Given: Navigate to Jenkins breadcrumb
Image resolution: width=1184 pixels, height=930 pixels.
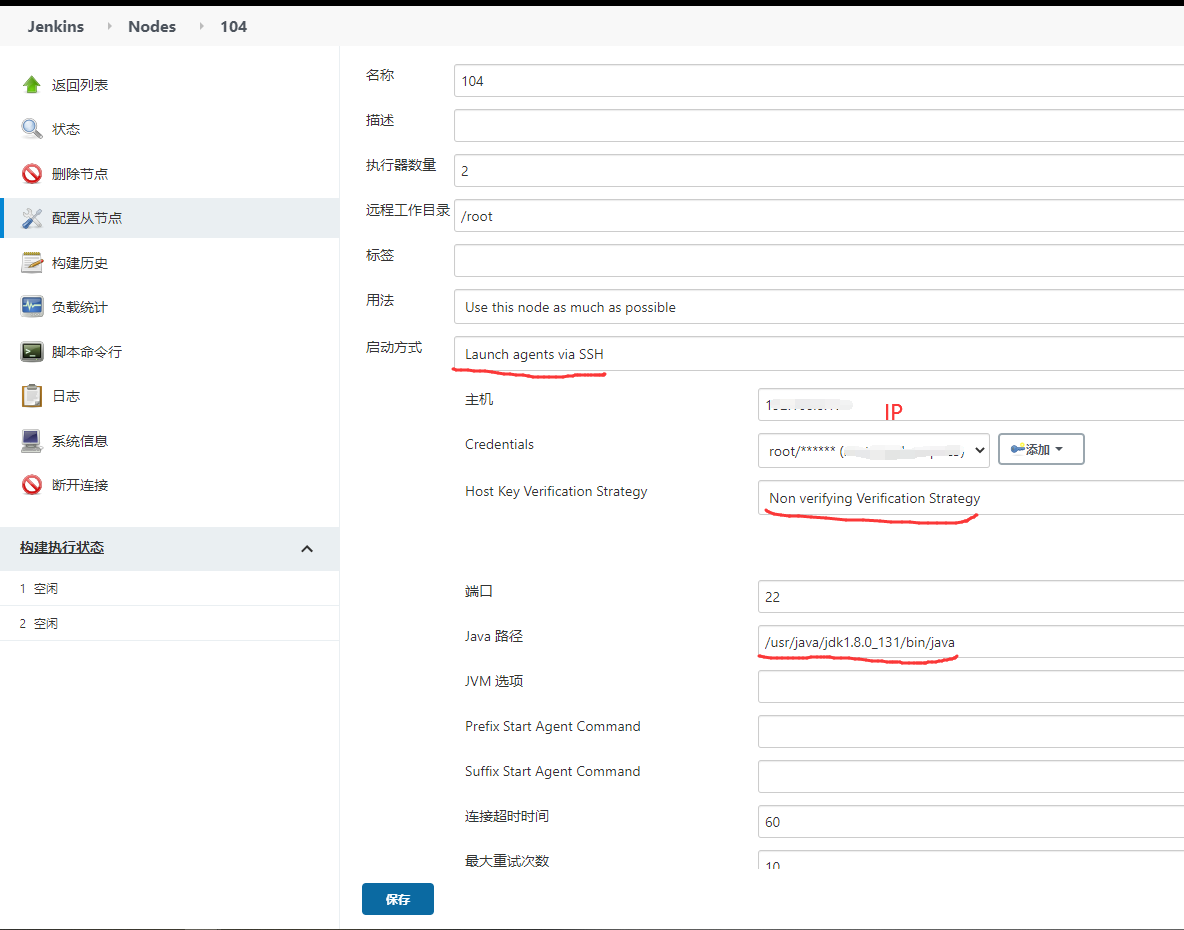Looking at the screenshot, I should (x=56, y=26).
